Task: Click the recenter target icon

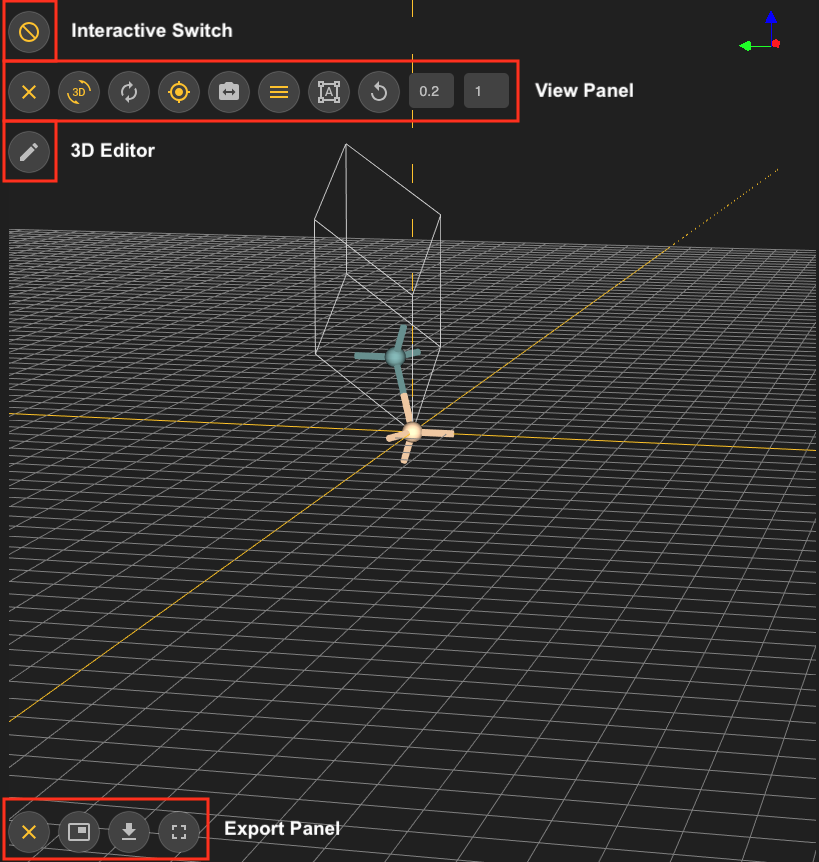Action: click(179, 92)
